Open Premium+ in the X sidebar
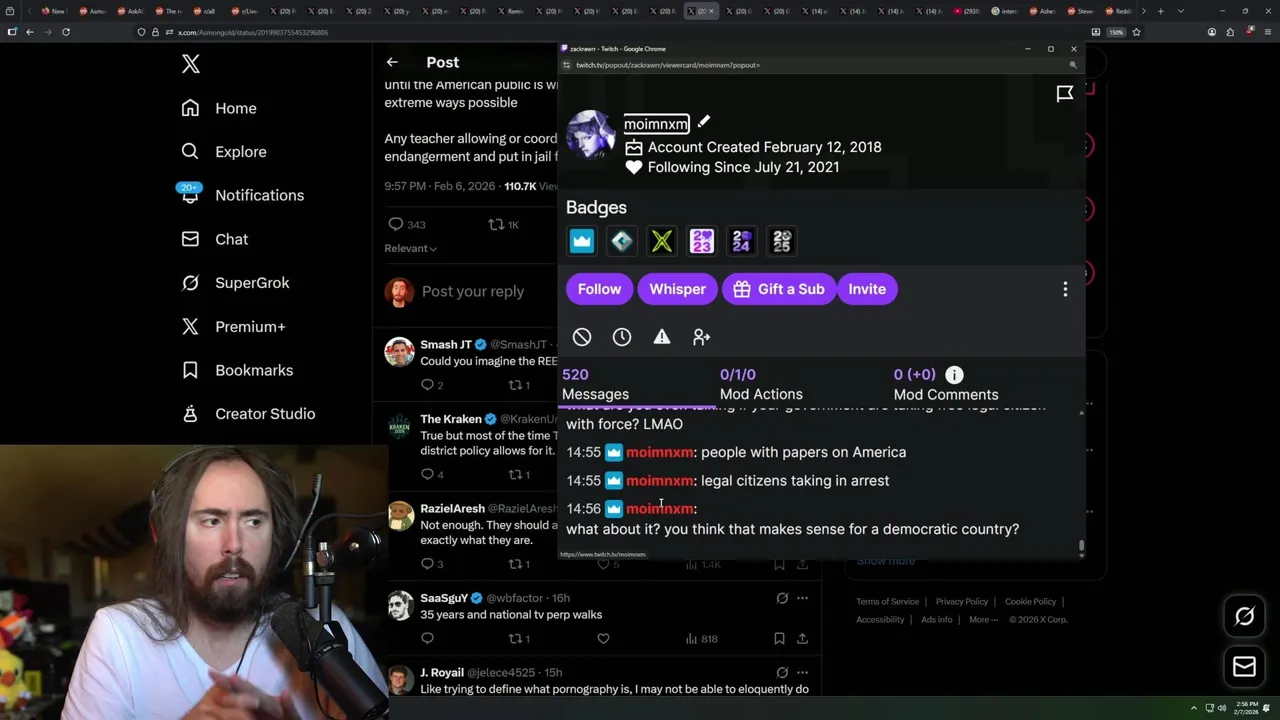Screen dimensions: 1280x720 click(x=233, y=326)
